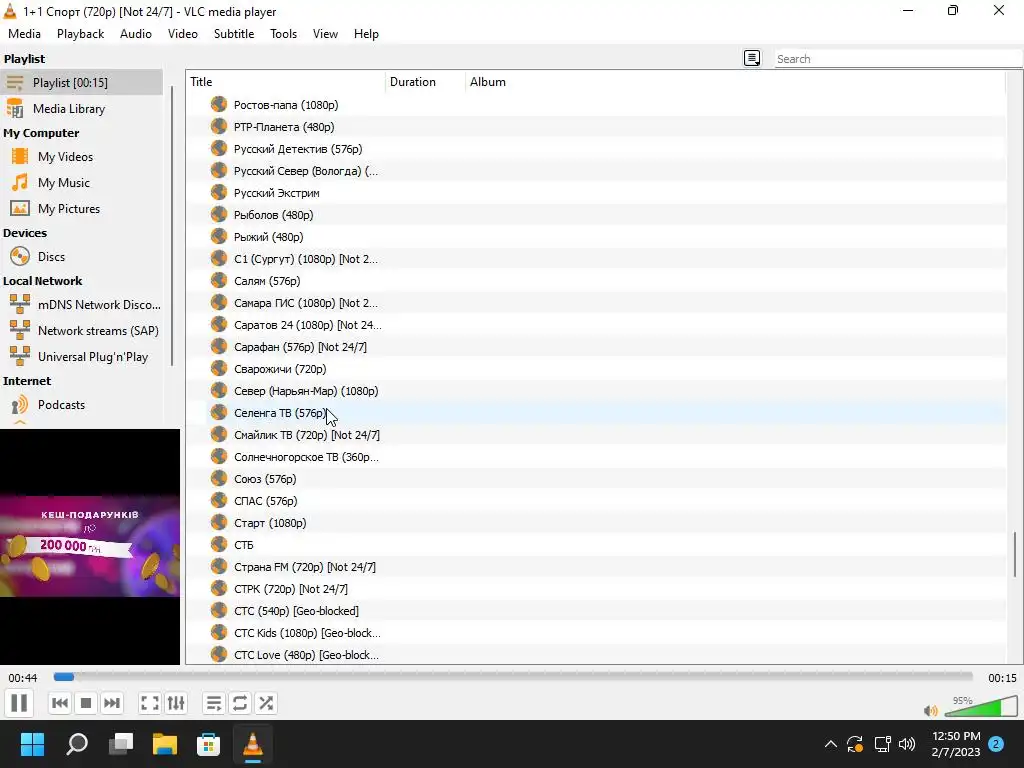Open the Subtitle menu
Image resolution: width=1024 pixels, height=768 pixels.
point(234,34)
